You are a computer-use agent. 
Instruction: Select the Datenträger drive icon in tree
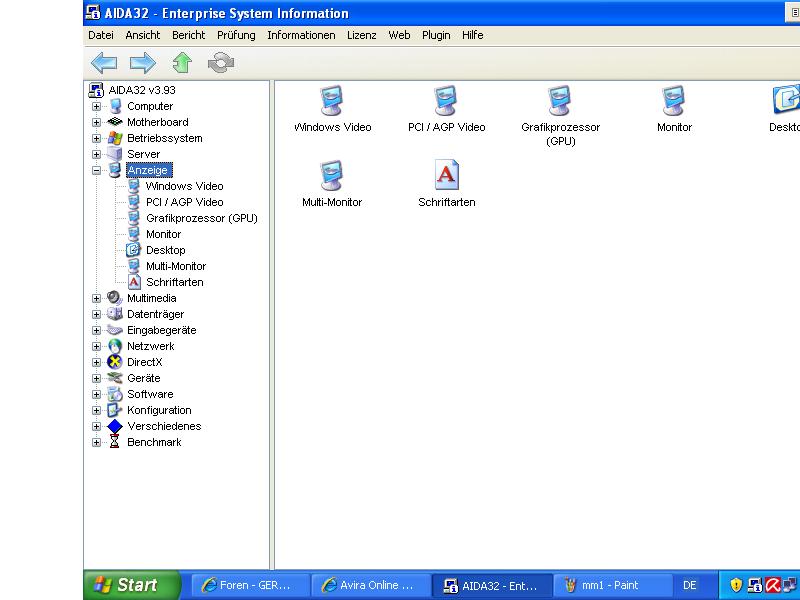(x=115, y=314)
